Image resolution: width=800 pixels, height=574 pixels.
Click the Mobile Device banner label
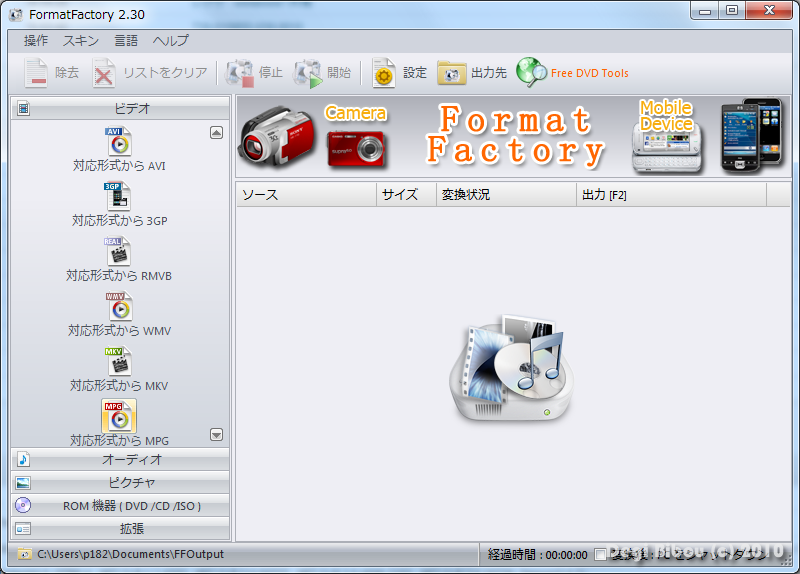point(666,116)
